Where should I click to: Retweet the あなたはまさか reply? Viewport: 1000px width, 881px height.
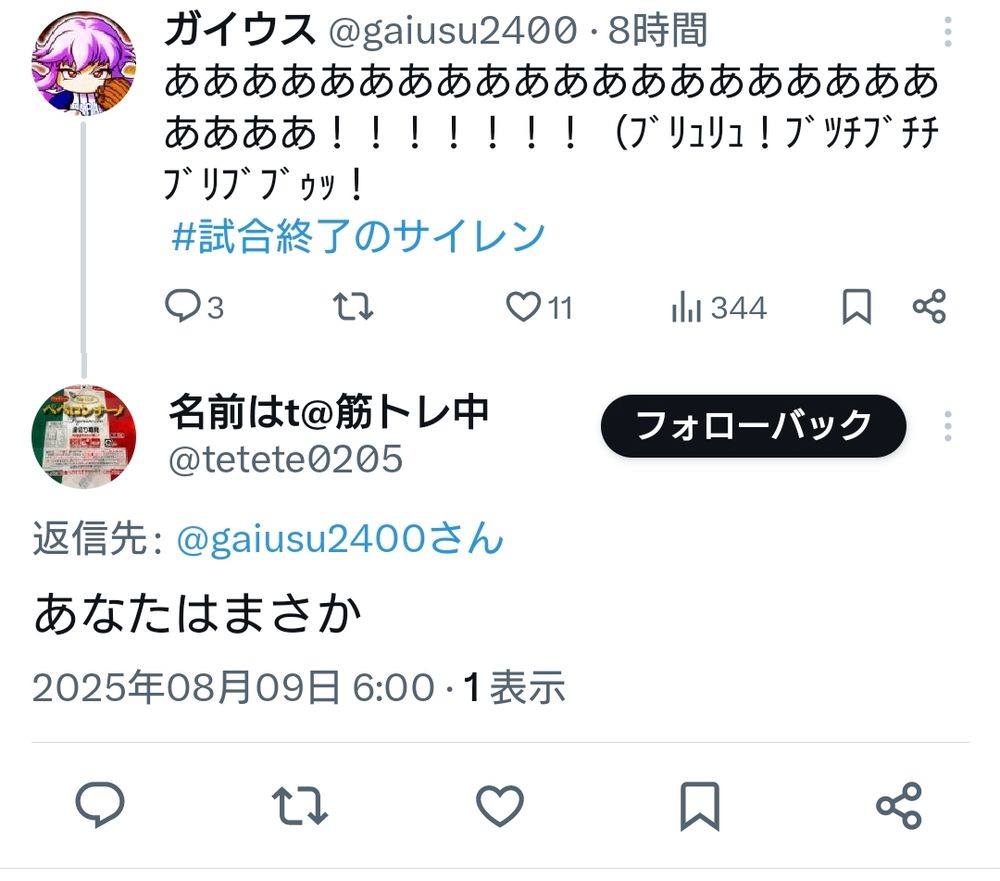coord(300,806)
